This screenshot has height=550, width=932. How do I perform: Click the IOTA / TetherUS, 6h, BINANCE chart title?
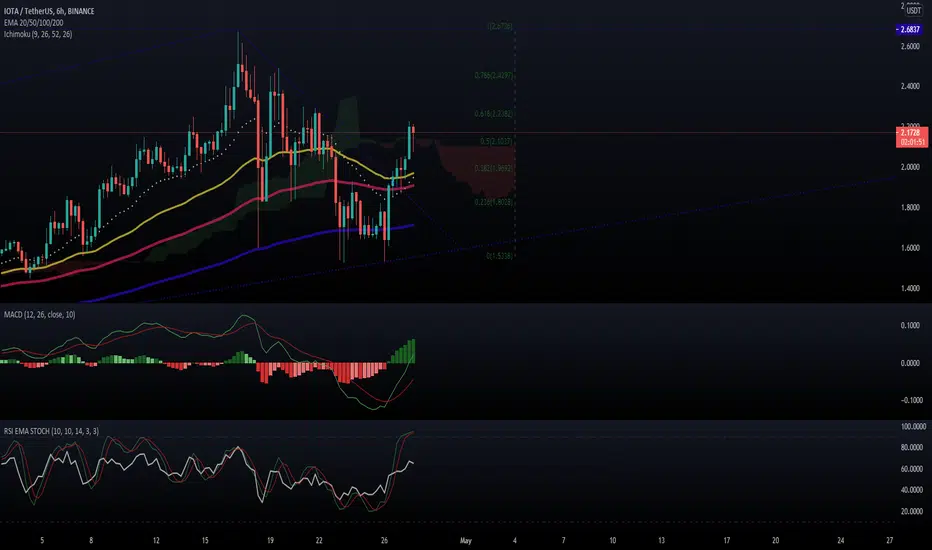pyautogui.click(x=49, y=11)
